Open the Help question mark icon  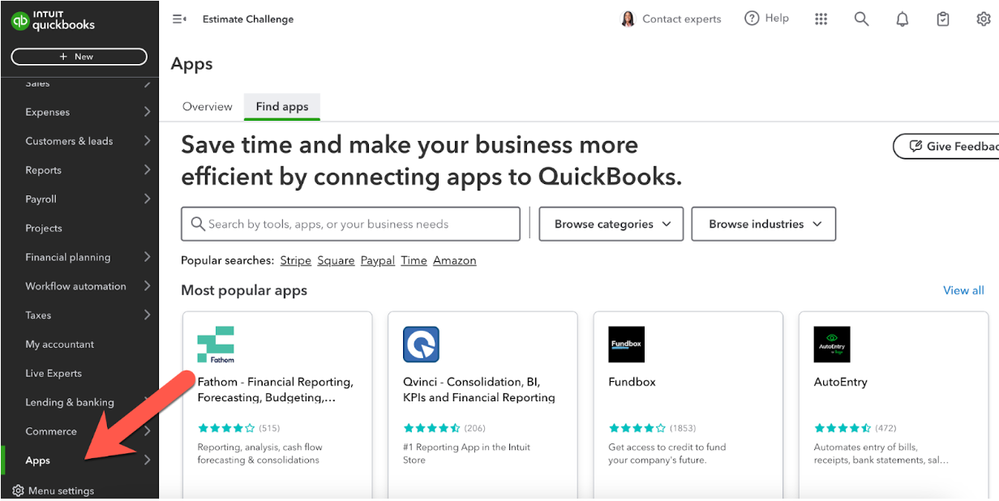(x=752, y=19)
